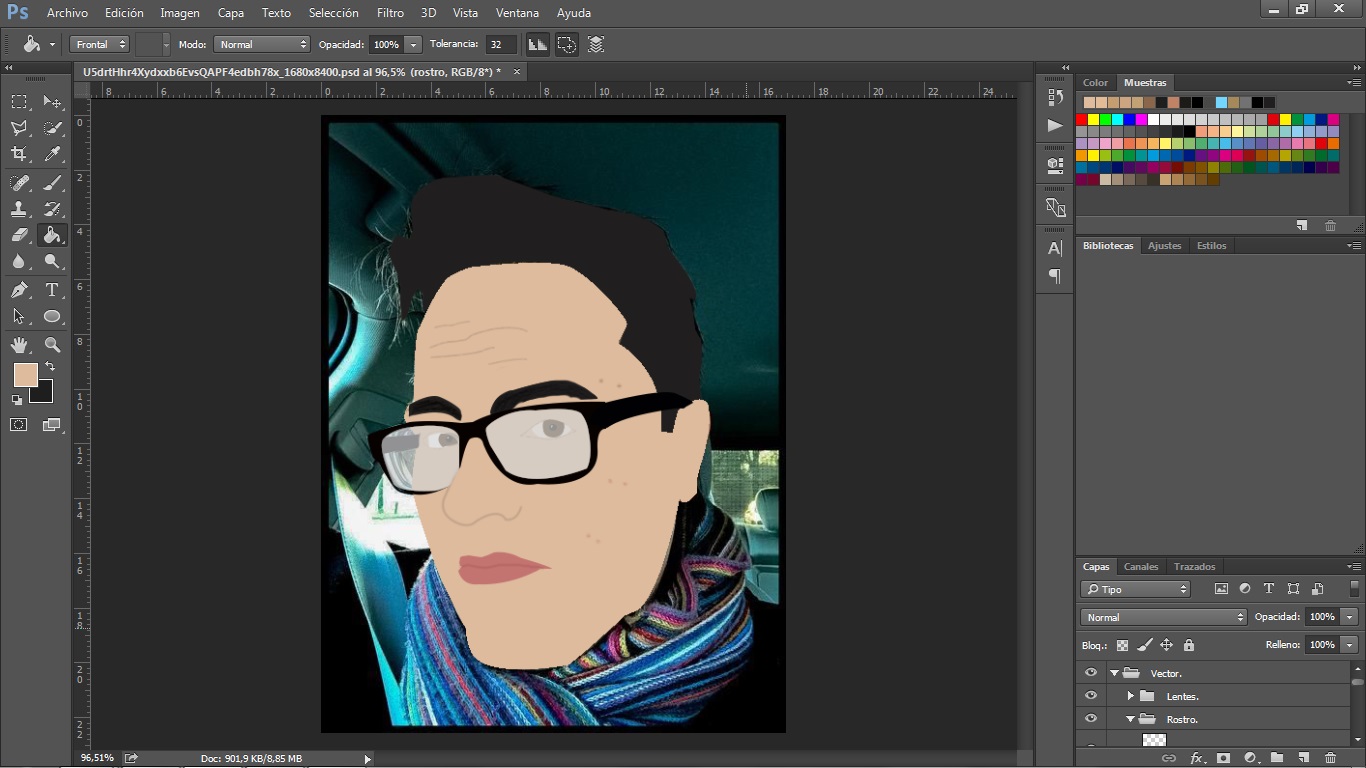The height and width of the screenshot is (768, 1366).
Task: Select the Path Selection arrow tool
Action: click(19, 316)
